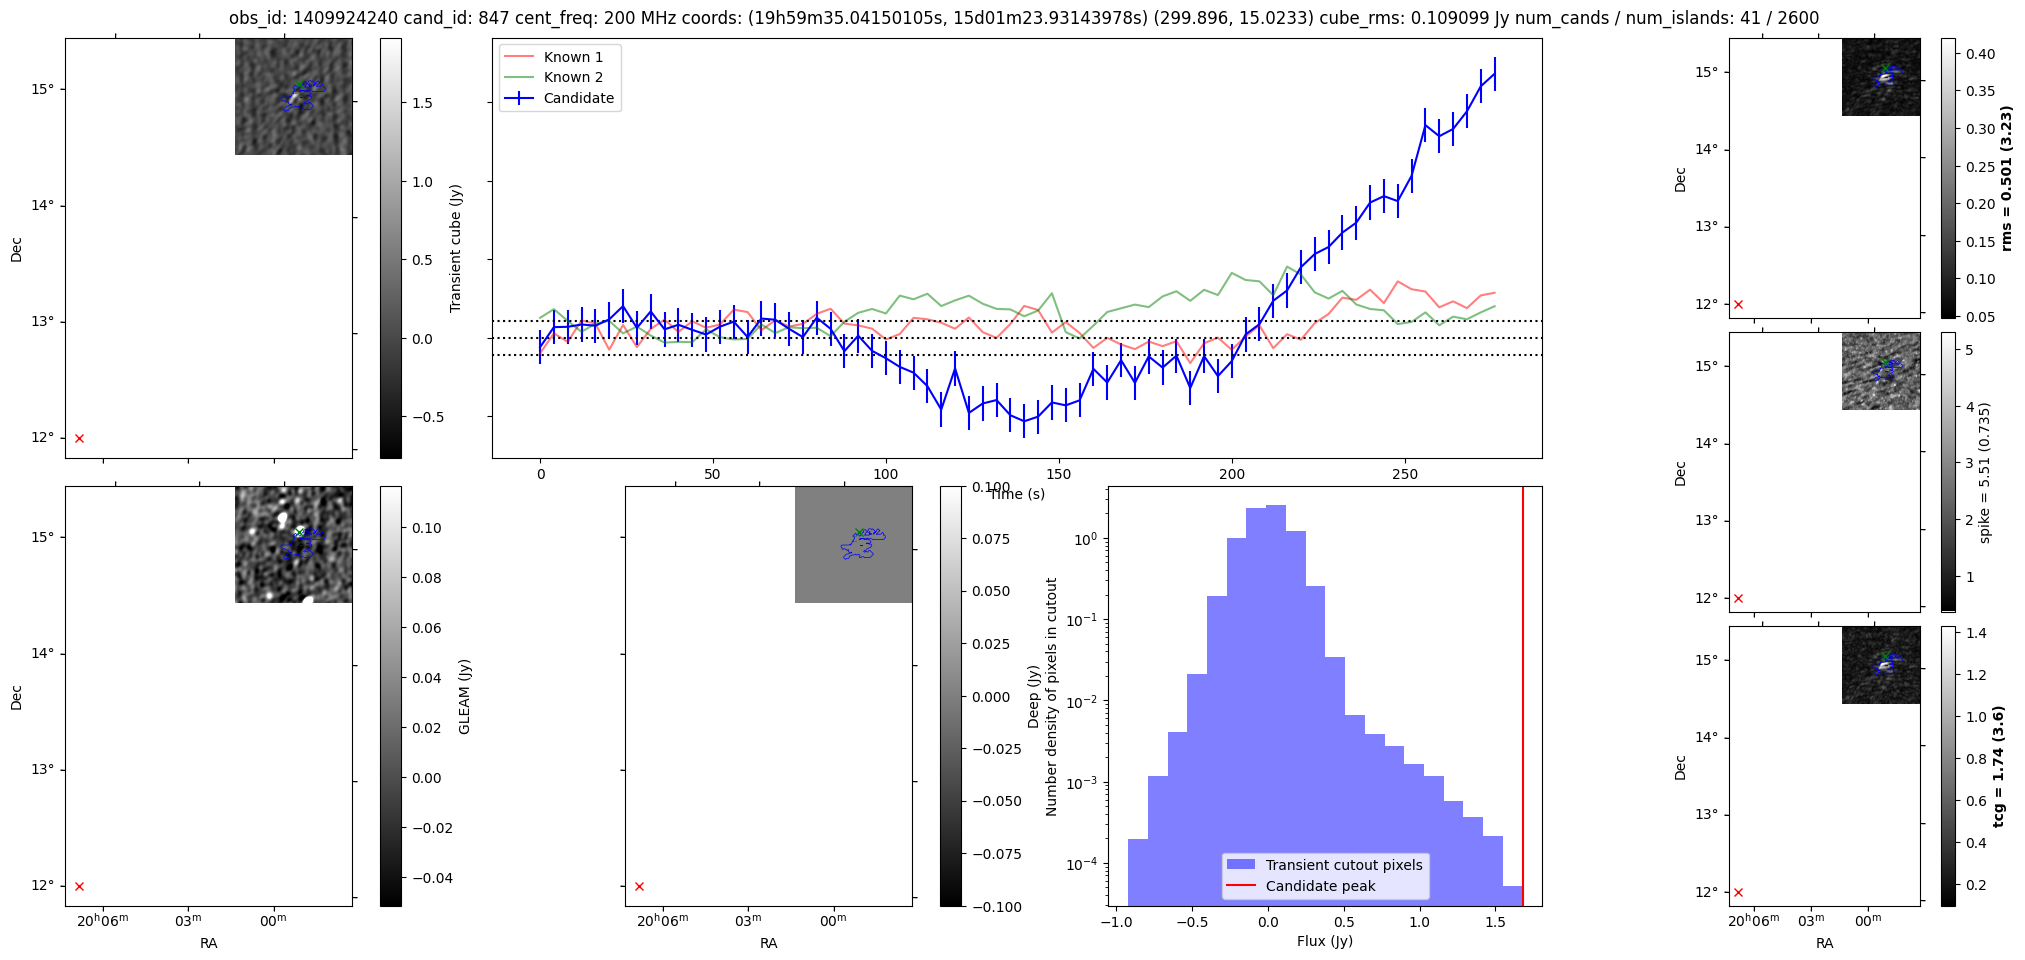Click the GLEAM (Jy) colorbar
2025x960 pixels.
391,696
